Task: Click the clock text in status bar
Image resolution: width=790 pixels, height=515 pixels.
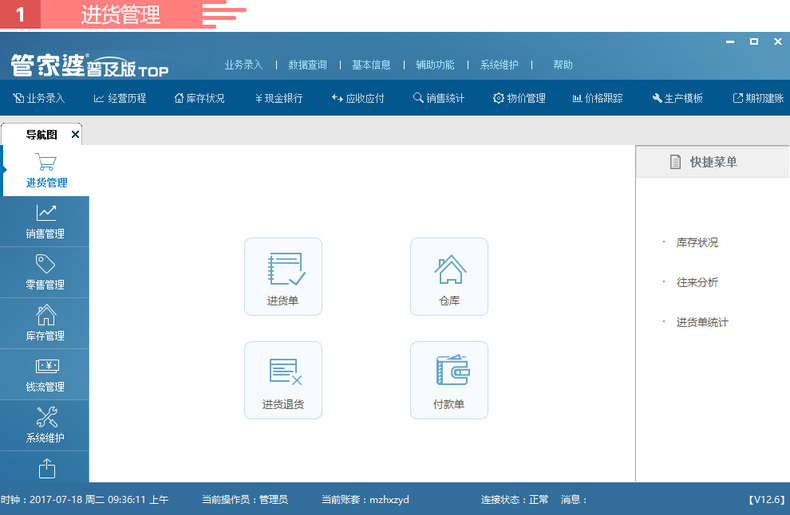Action: point(85,499)
